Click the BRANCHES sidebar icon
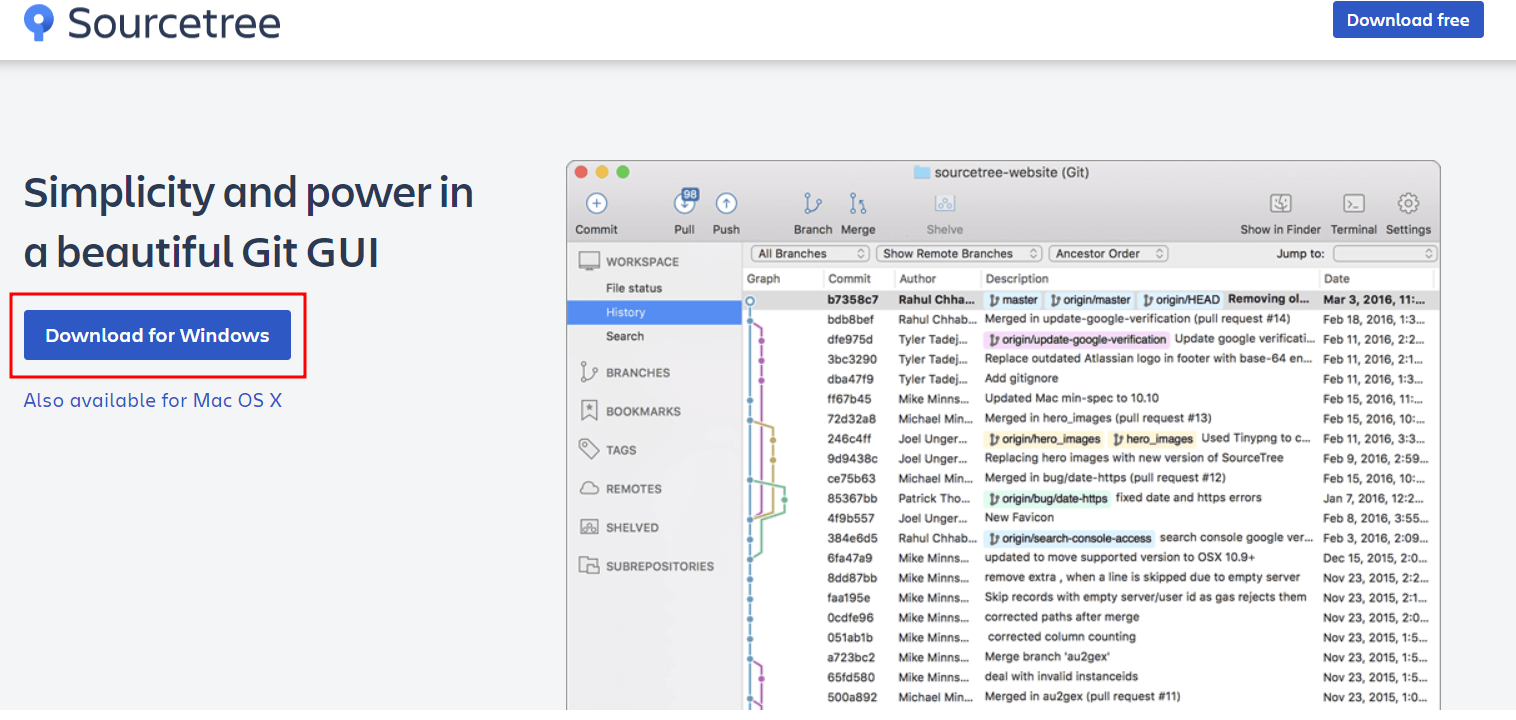This screenshot has width=1516, height=720. tap(589, 372)
